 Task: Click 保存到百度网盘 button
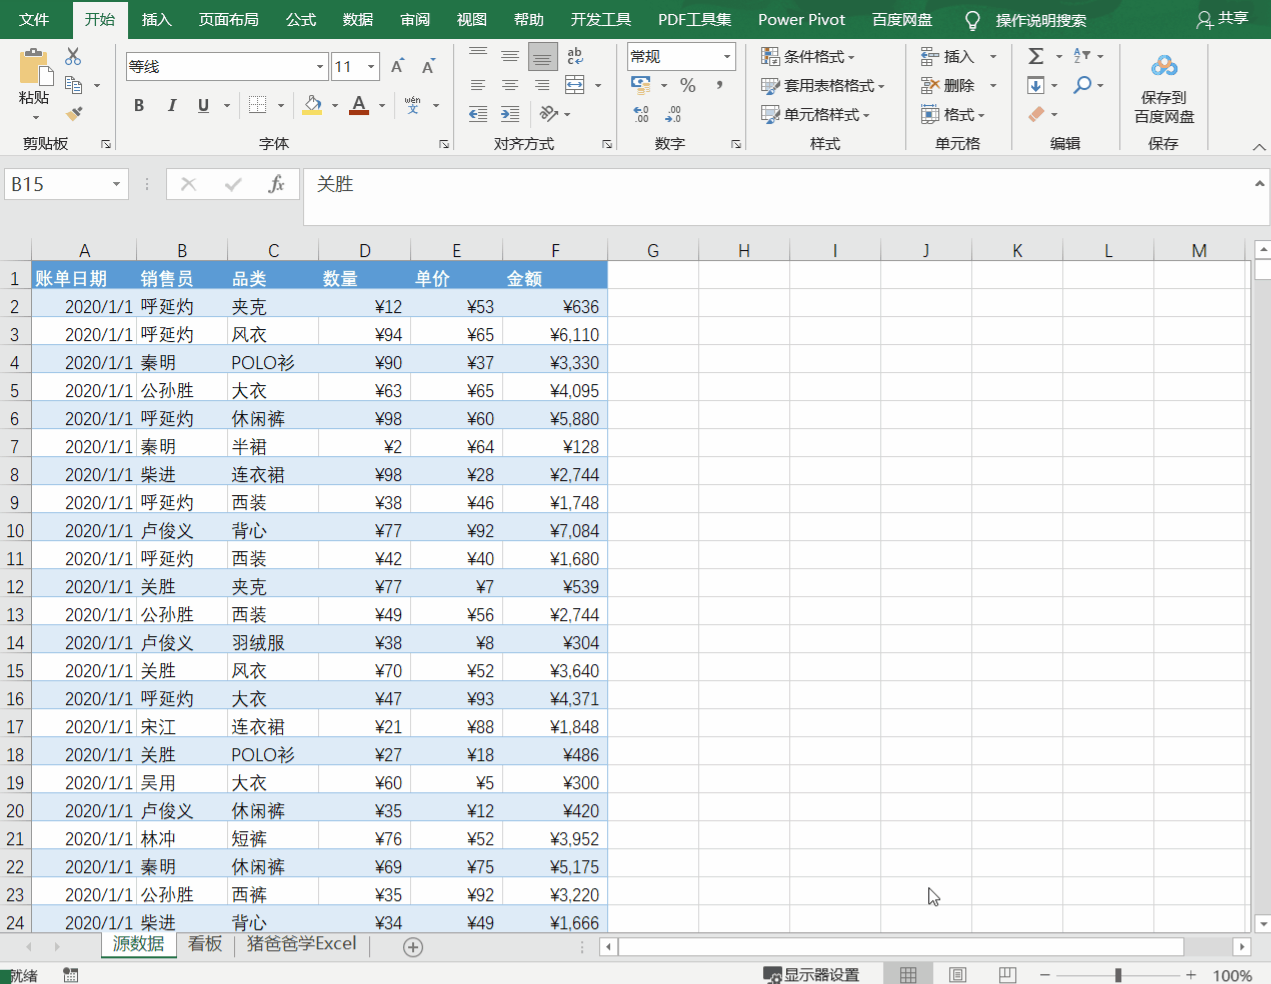(x=1164, y=88)
